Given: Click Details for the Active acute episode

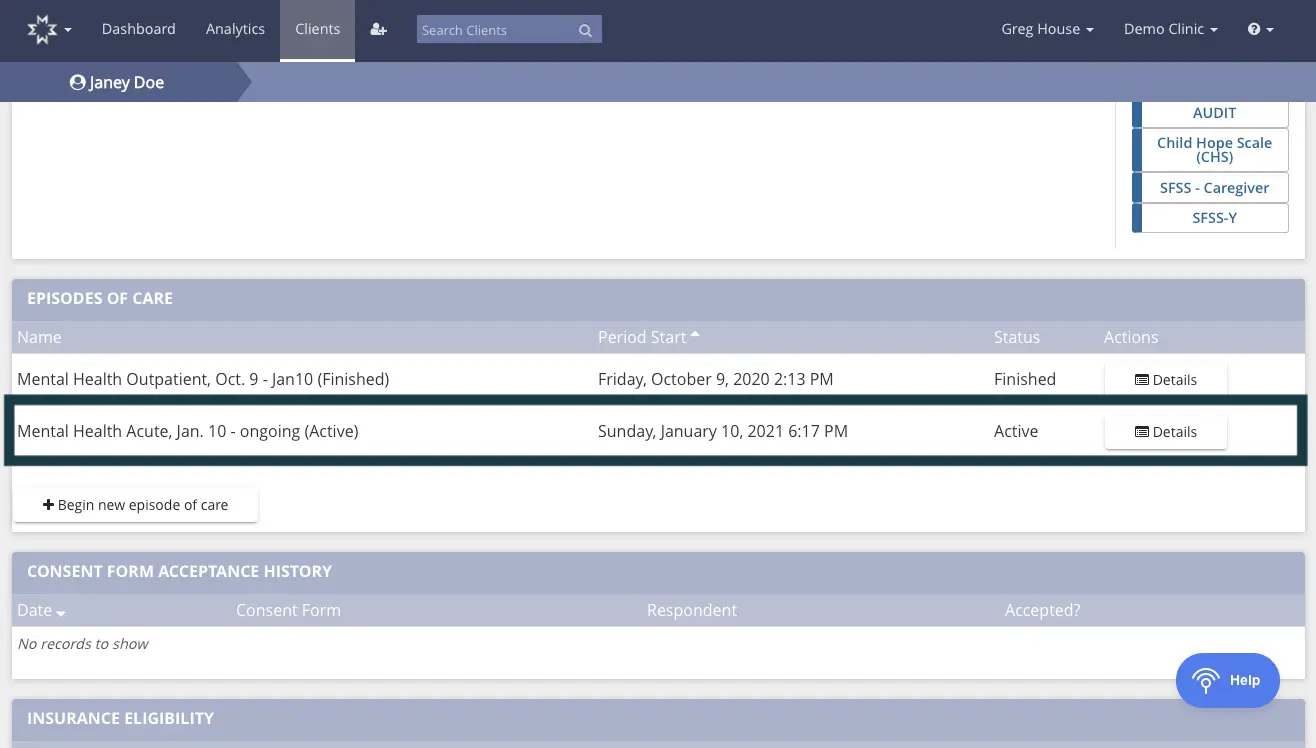Looking at the screenshot, I should point(1165,431).
